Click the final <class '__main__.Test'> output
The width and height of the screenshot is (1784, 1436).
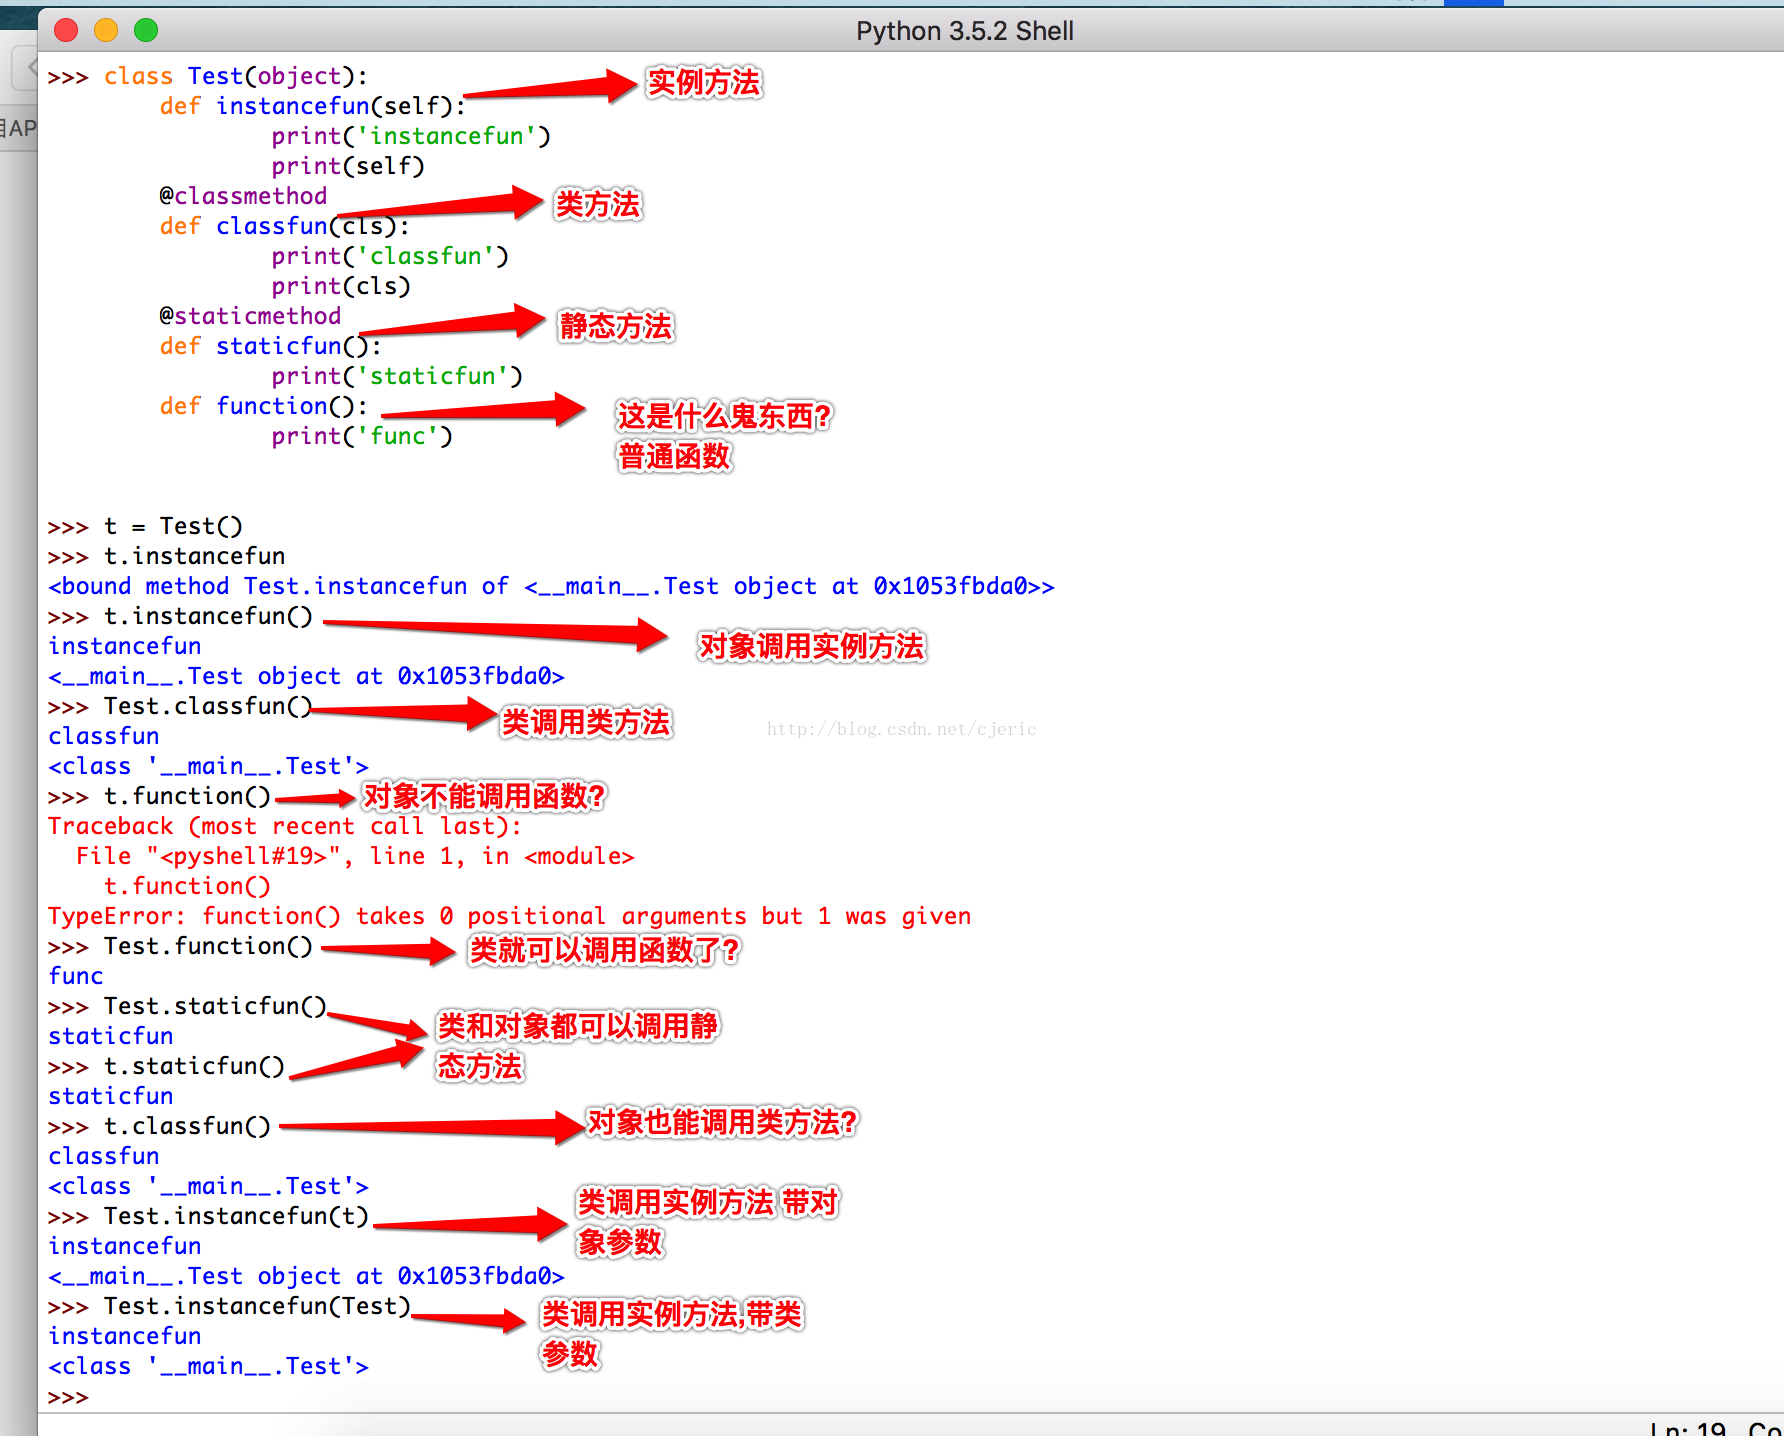point(208,1366)
